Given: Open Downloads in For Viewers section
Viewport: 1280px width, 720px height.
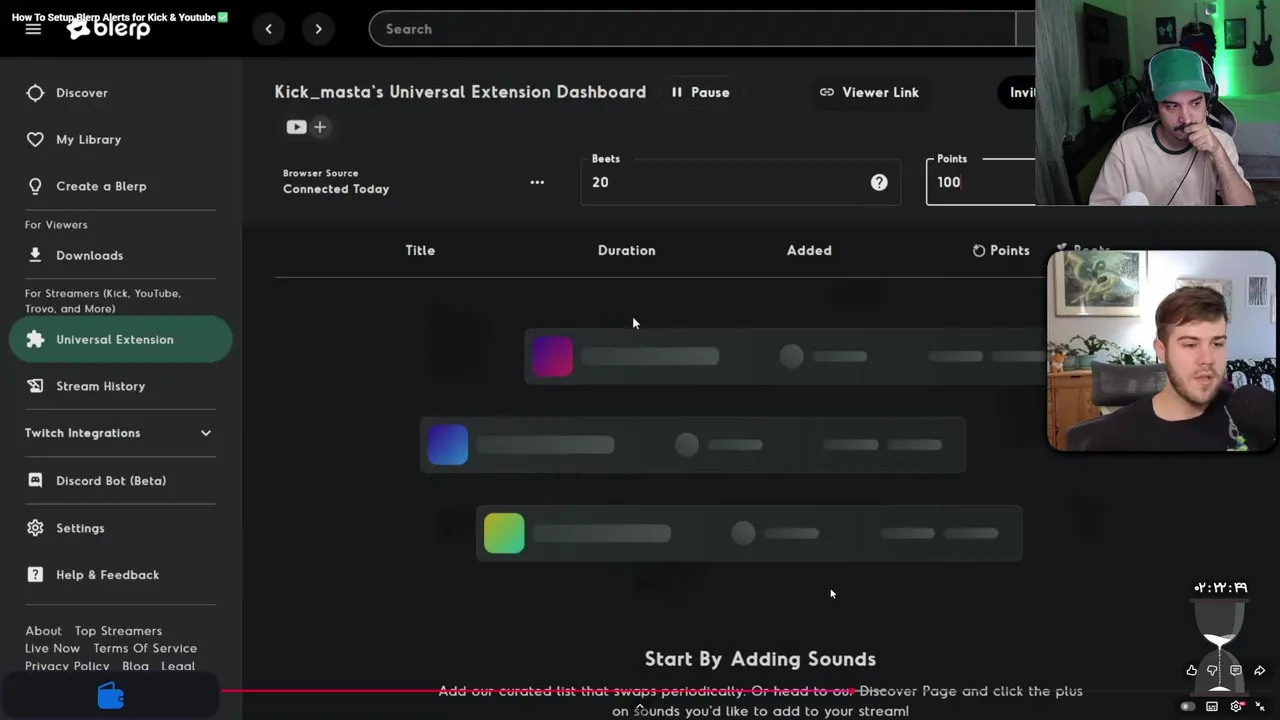Looking at the screenshot, I should click(89, 255).
